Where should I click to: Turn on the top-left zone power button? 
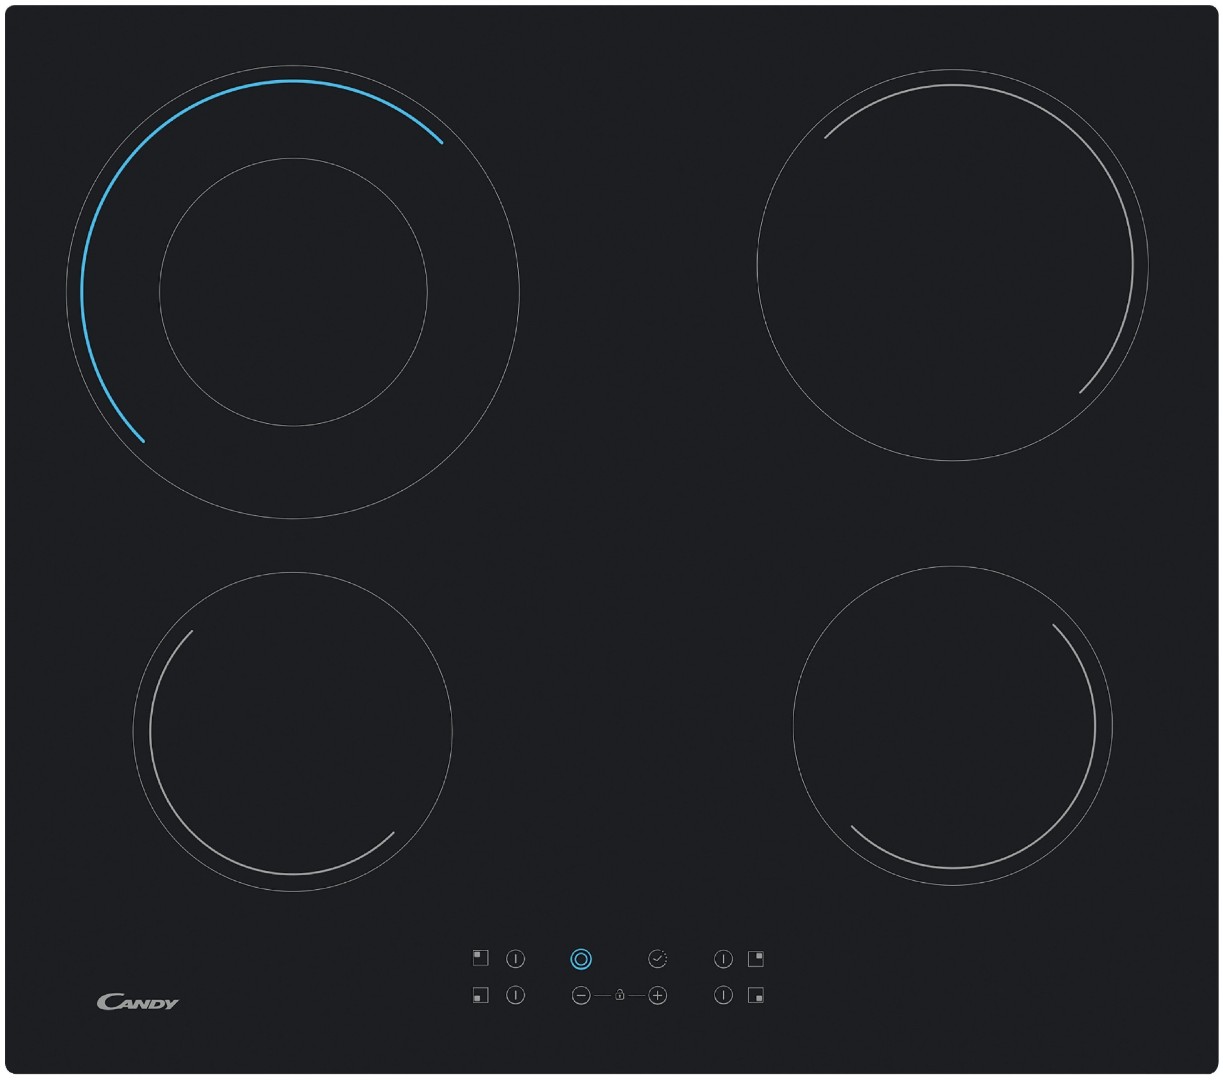pyautogui.click(x=515, y=959)
